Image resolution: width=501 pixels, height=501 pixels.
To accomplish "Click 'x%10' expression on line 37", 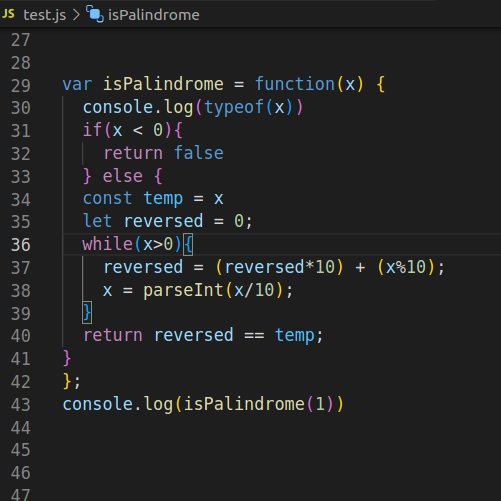I will [406, 267].
